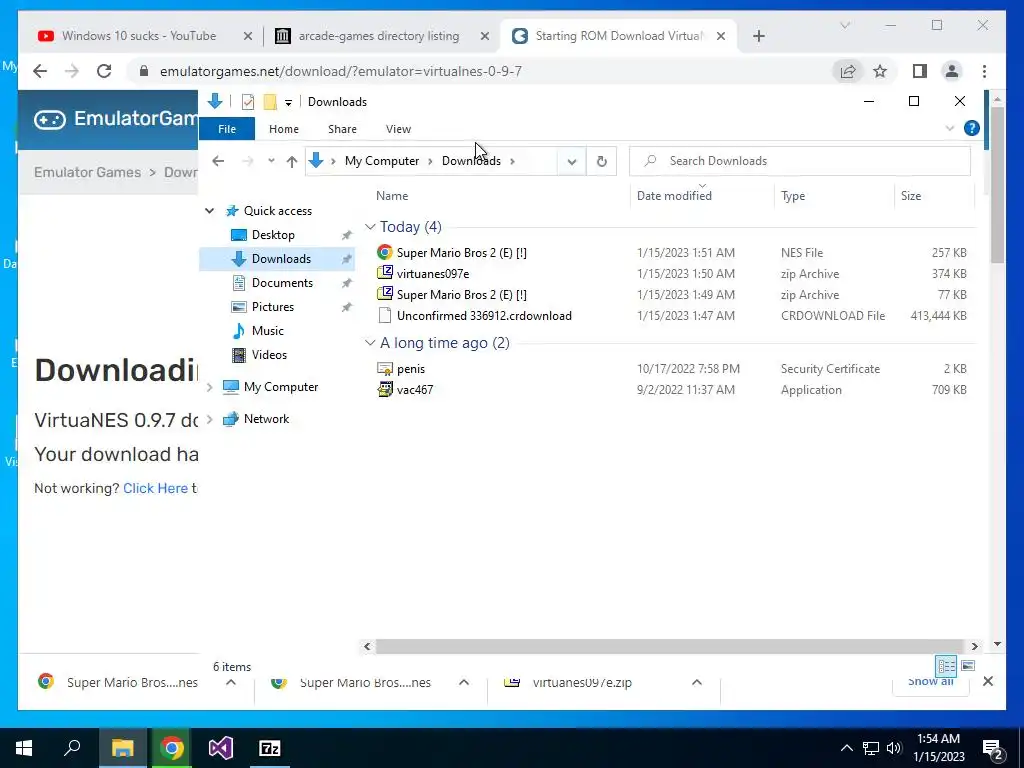Go back in File Explorer
The width and height of the screenshot is (1024, 768).
click(x=218, y=161)
